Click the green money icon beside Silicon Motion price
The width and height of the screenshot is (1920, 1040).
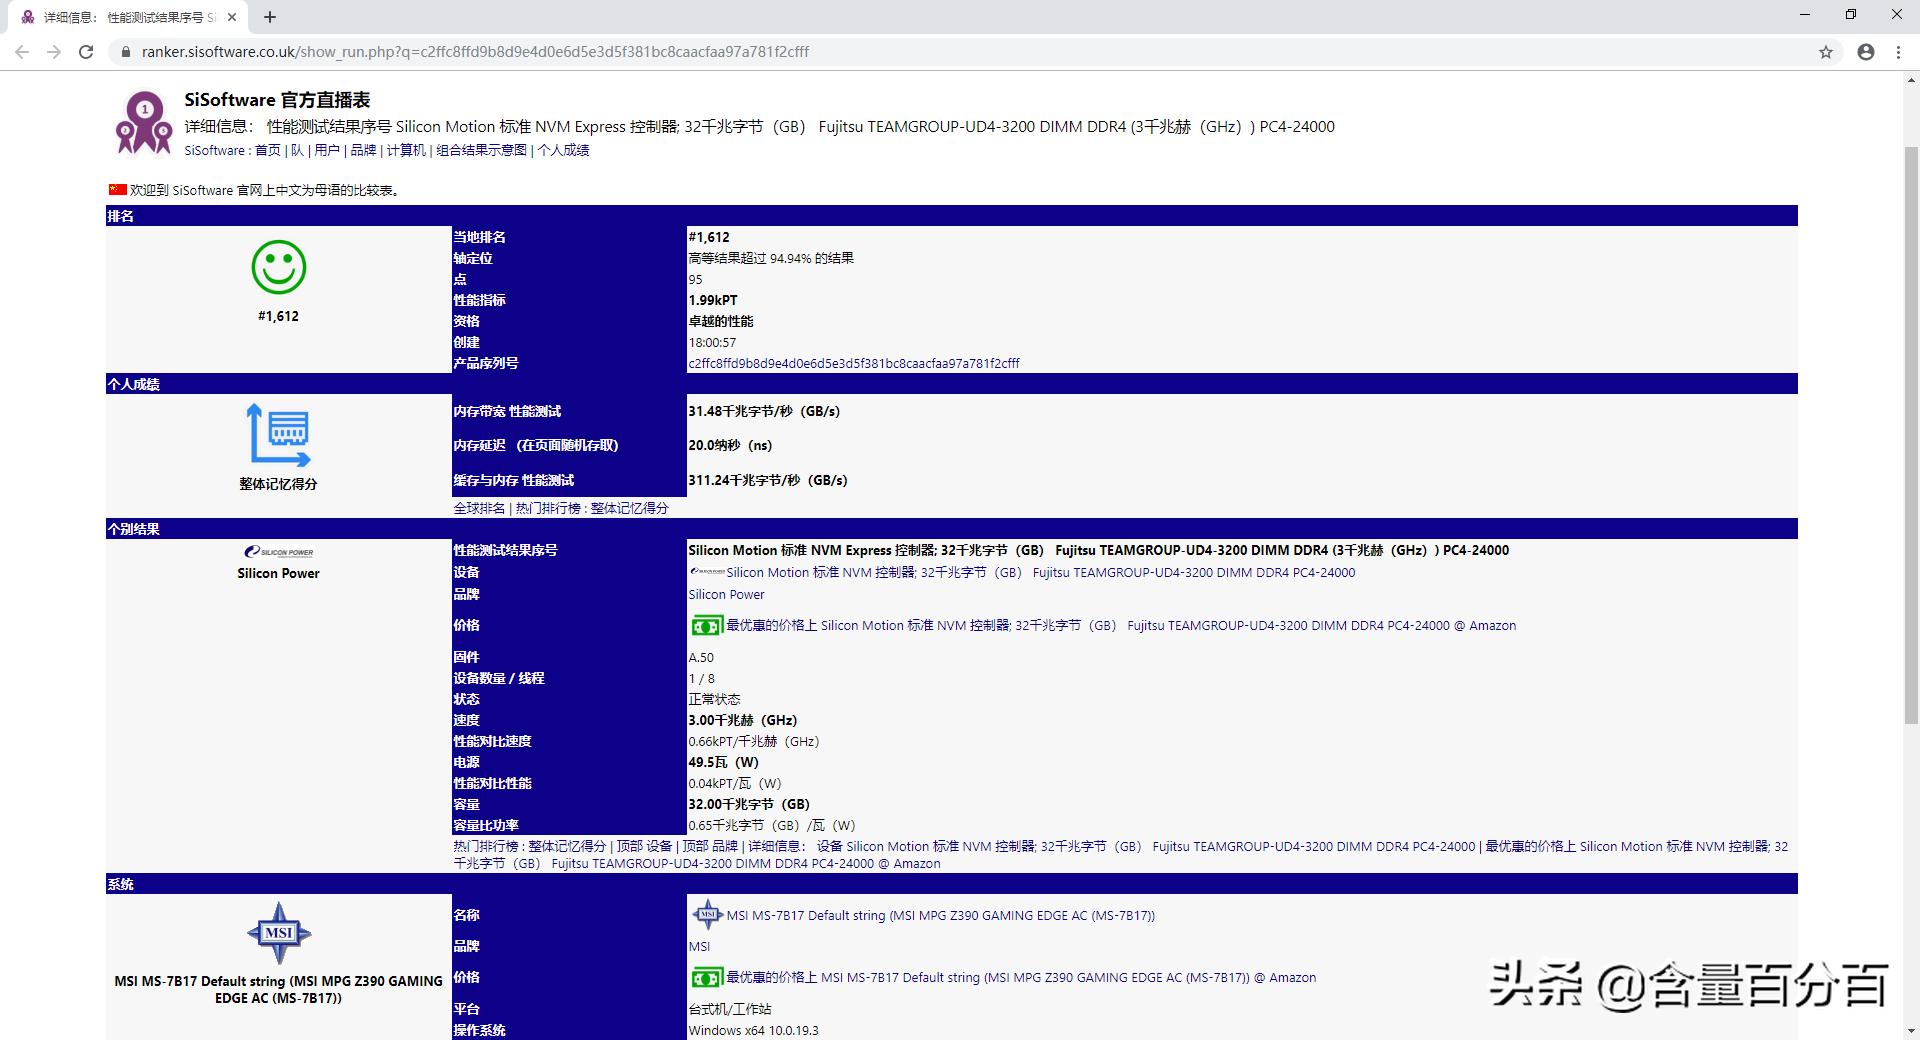tap(706, 626)
